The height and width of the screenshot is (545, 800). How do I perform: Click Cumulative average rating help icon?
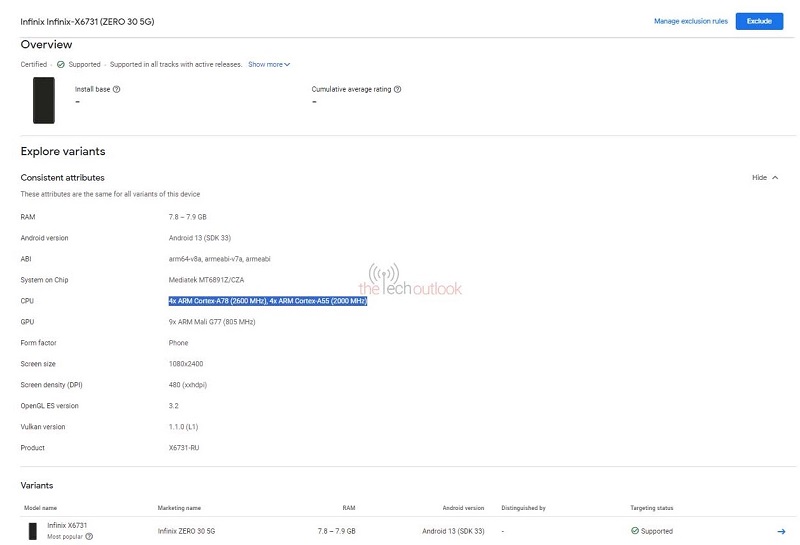point(397,89)
